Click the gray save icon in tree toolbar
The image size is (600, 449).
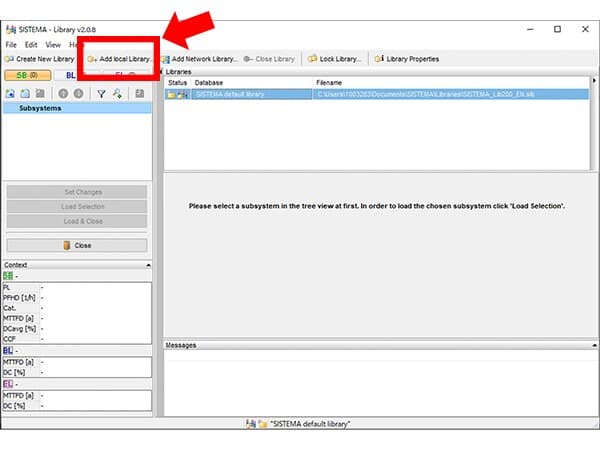point(40,93)
